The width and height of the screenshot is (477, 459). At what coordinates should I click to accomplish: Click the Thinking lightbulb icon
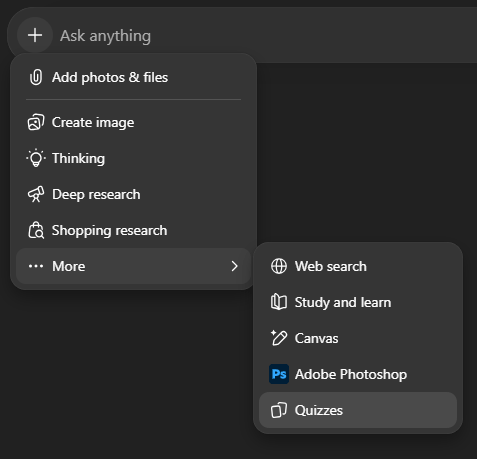(36, 158)
